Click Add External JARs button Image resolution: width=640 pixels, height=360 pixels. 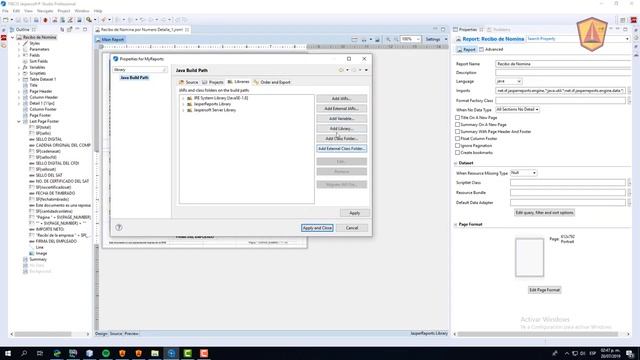341,109
